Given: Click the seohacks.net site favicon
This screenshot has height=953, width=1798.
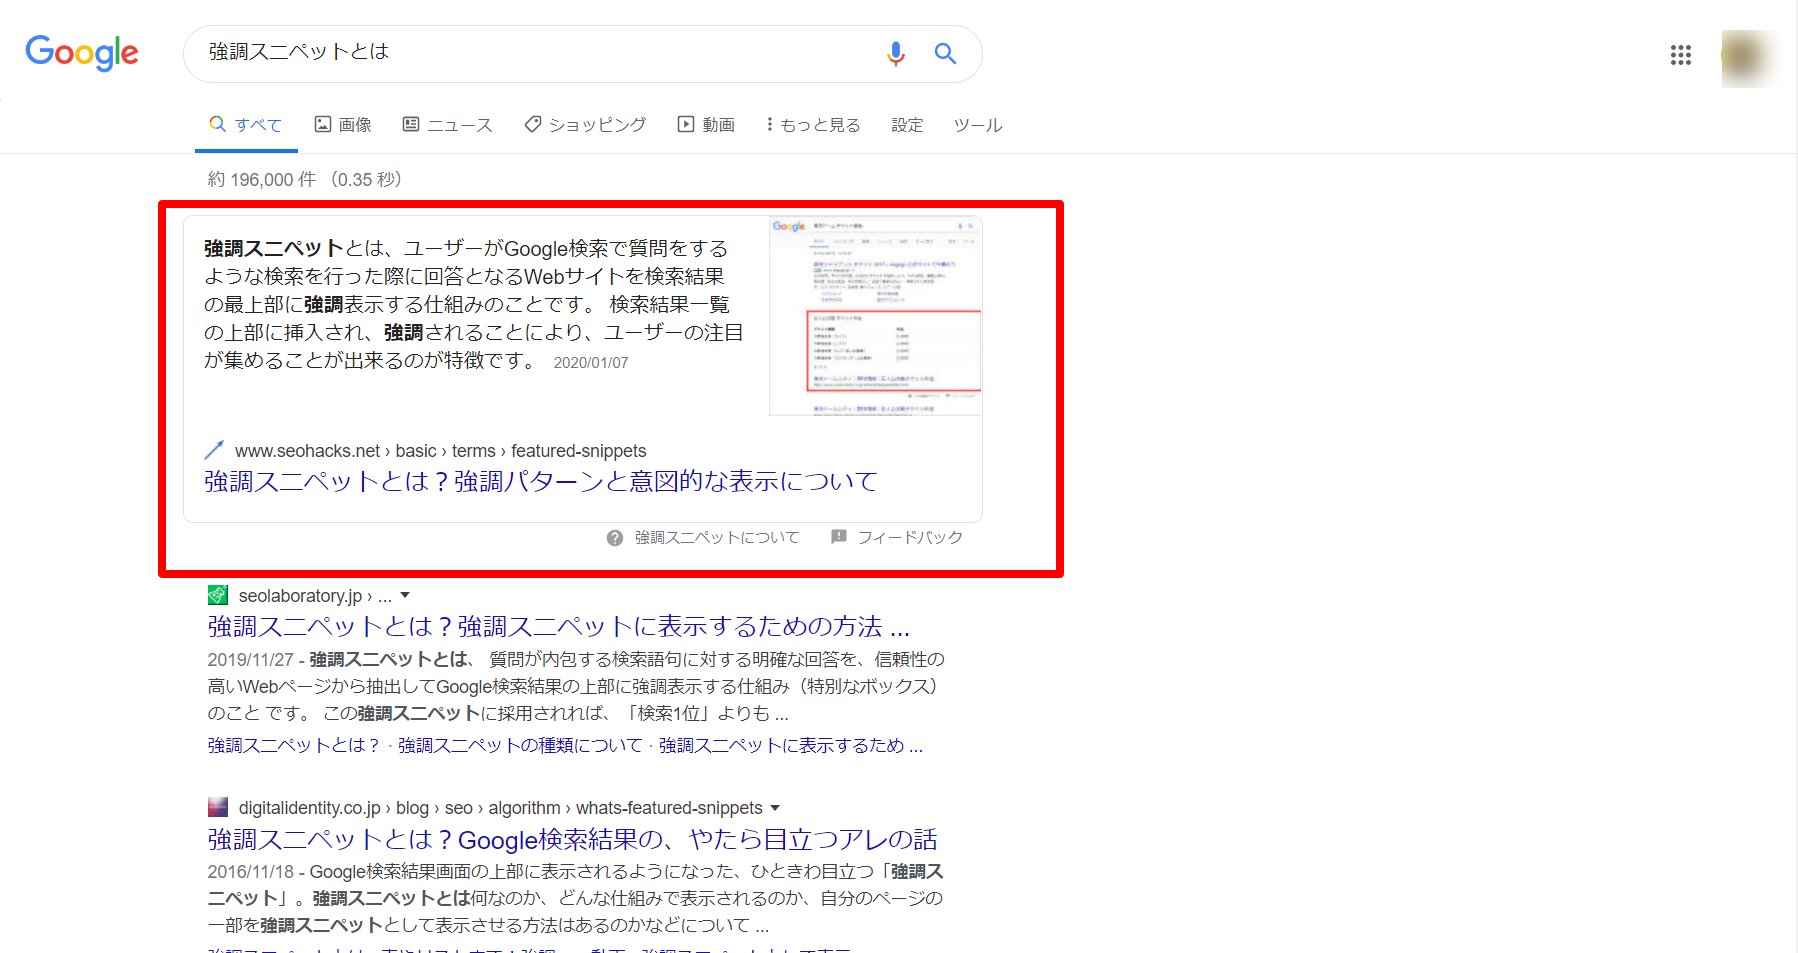Looking at the screenshot, I should pos(214,451).
